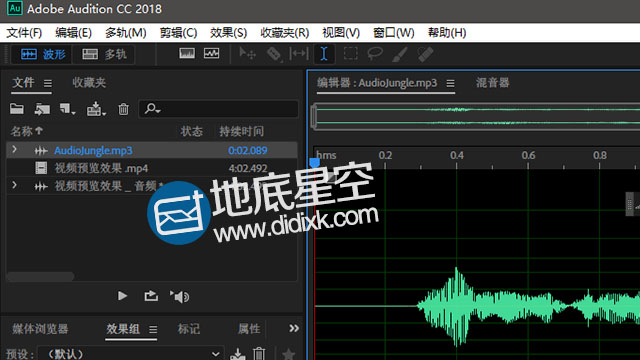Click the Open File folder icon
640x360 pixels.
tap(17, 109)
